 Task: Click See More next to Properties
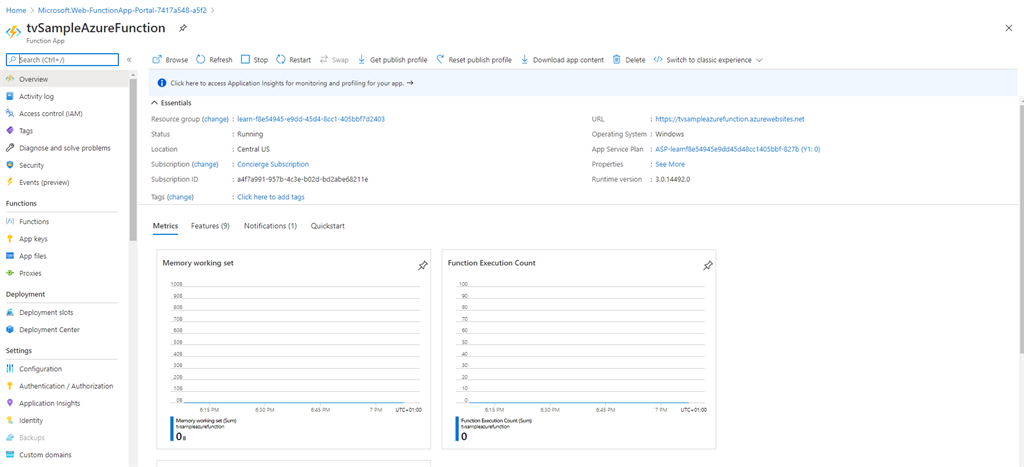pyautogui.click(x=670, y=164)
